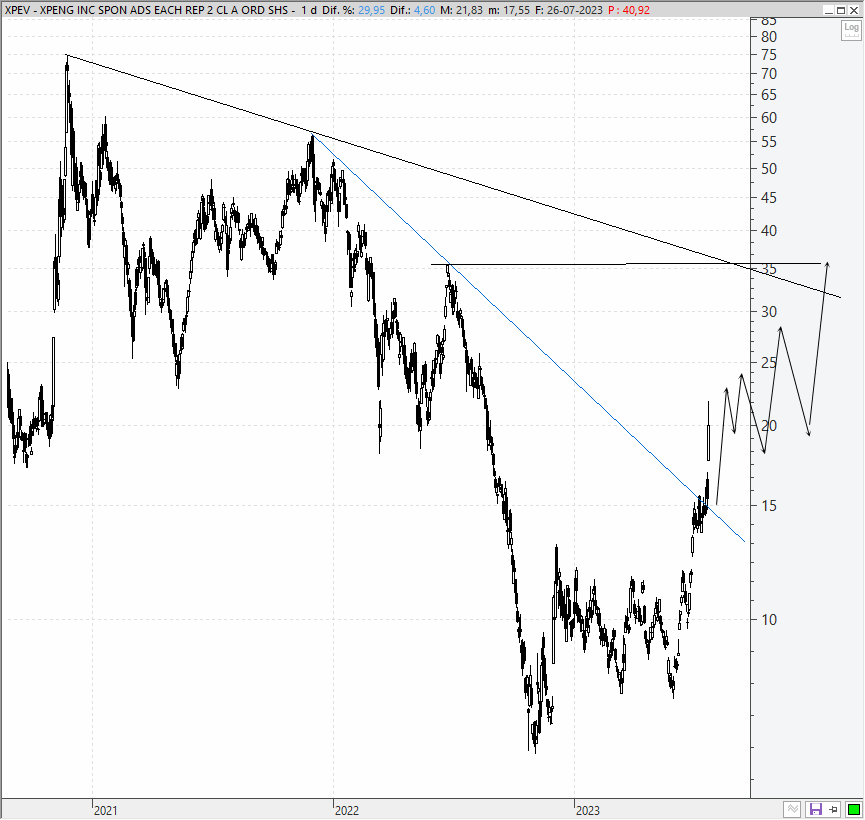The image size is (865, 820).
Task: Toggle the Log scale button
Action: tap(851, 30)
